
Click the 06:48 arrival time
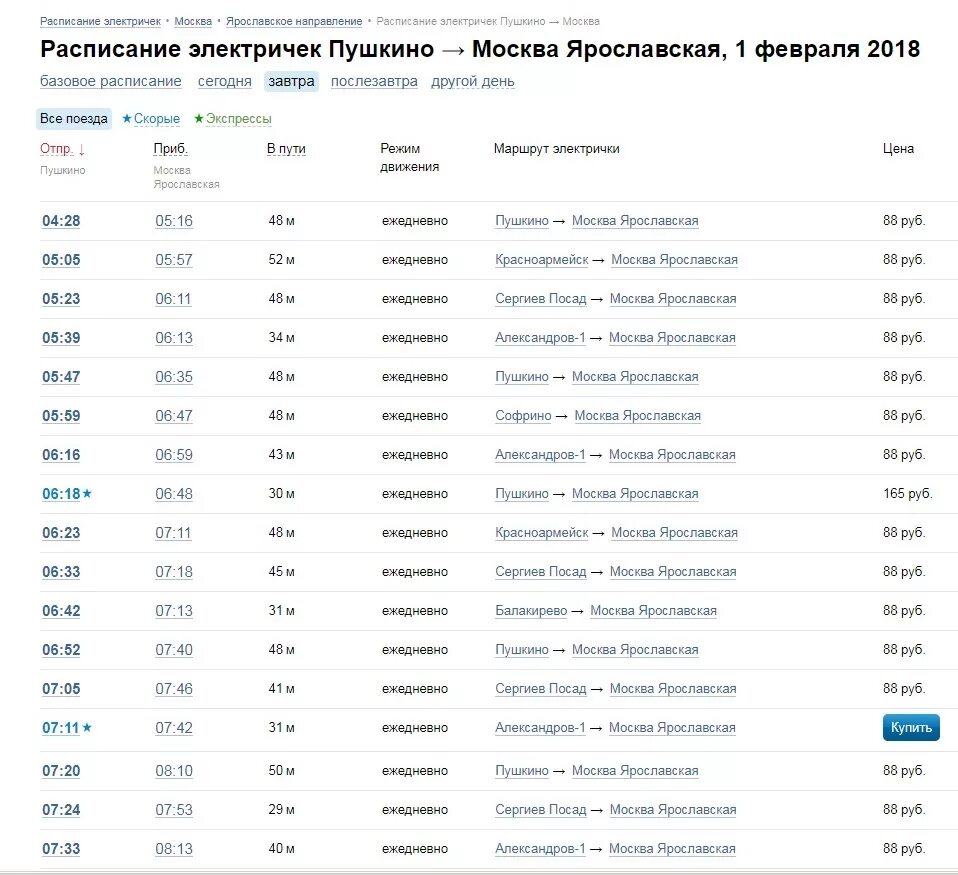click(x=174, y=494)
